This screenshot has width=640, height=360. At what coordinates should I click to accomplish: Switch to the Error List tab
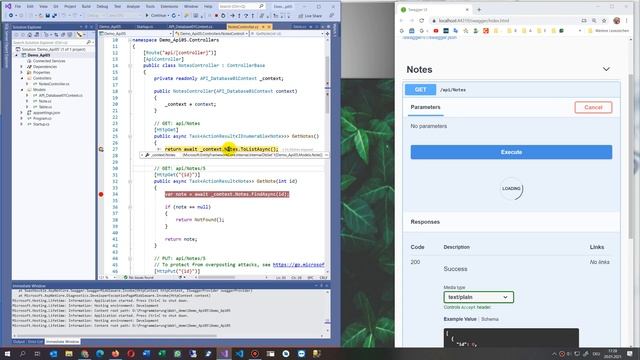click(35, 342)
